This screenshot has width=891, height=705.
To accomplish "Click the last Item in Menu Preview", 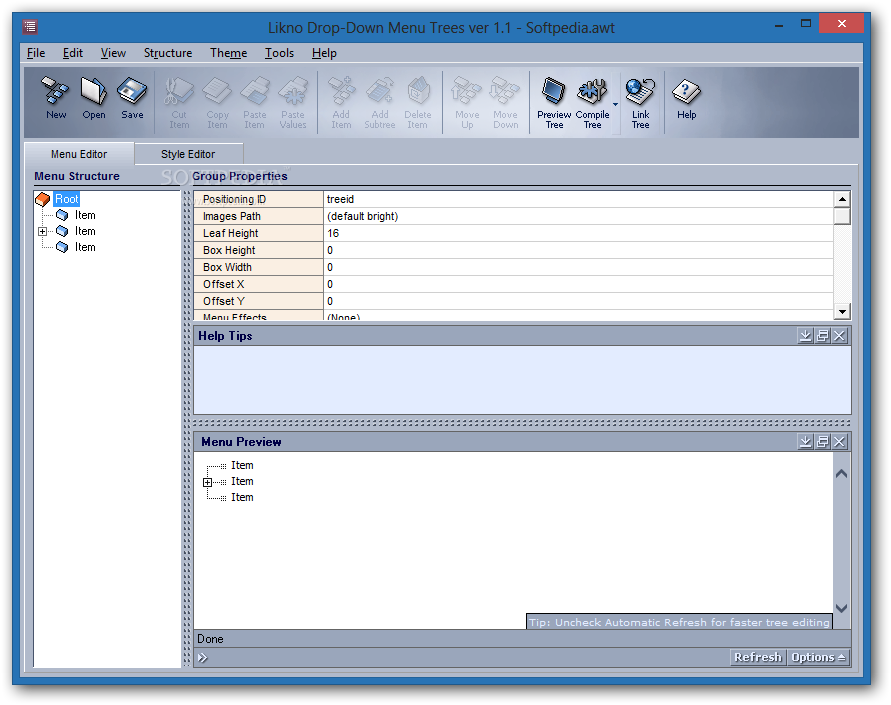I will tap(242, 497).
